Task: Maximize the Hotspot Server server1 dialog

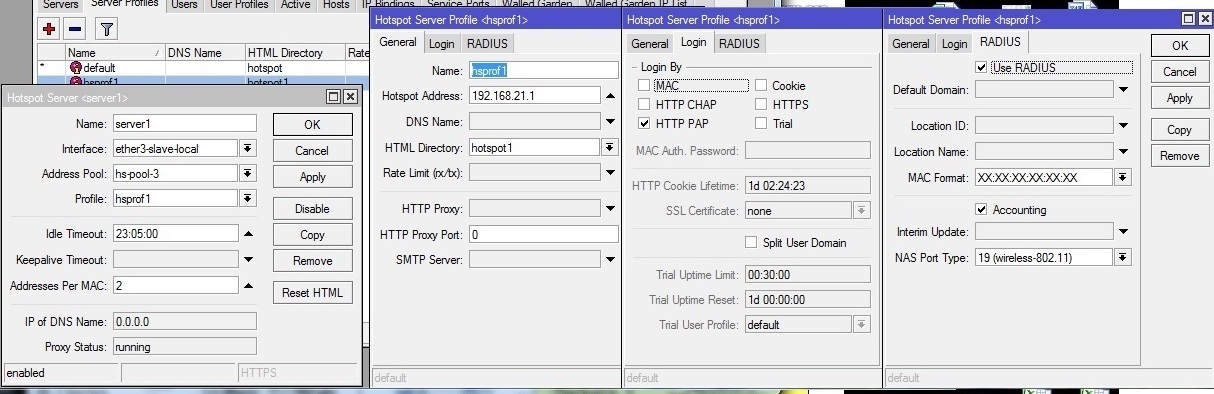Action: click(333, 97)
